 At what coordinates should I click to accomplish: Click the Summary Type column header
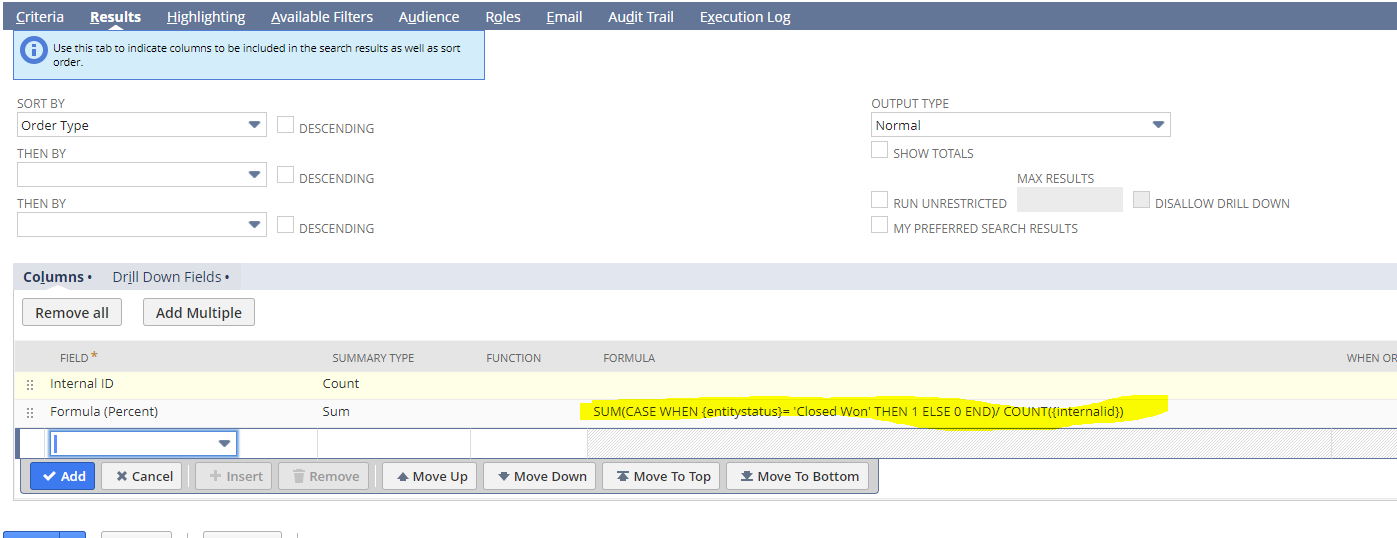tap(373, 358)
